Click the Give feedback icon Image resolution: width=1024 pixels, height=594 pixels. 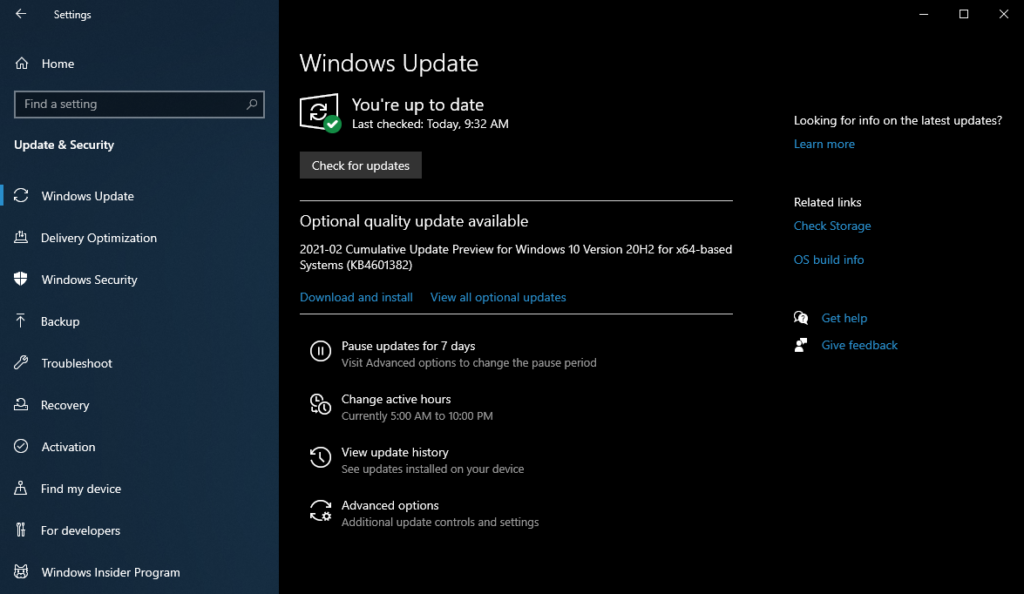tap(800, 344)
